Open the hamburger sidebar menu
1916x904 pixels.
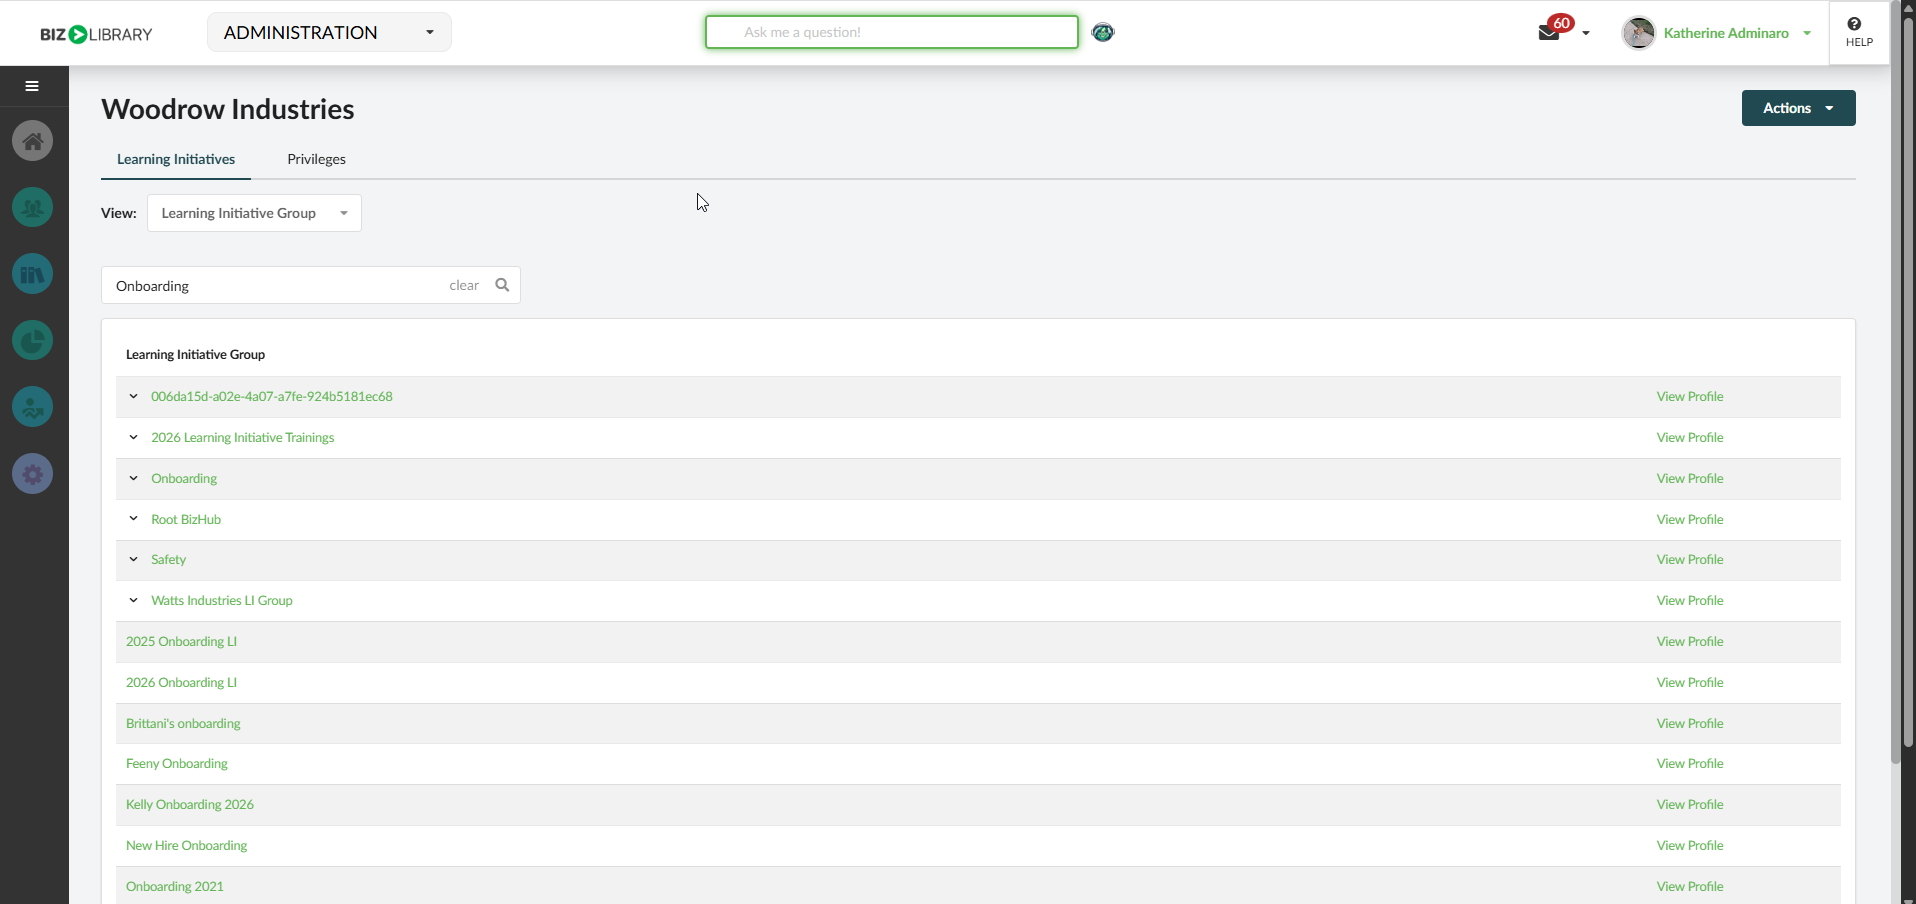[x=32, y=86]
